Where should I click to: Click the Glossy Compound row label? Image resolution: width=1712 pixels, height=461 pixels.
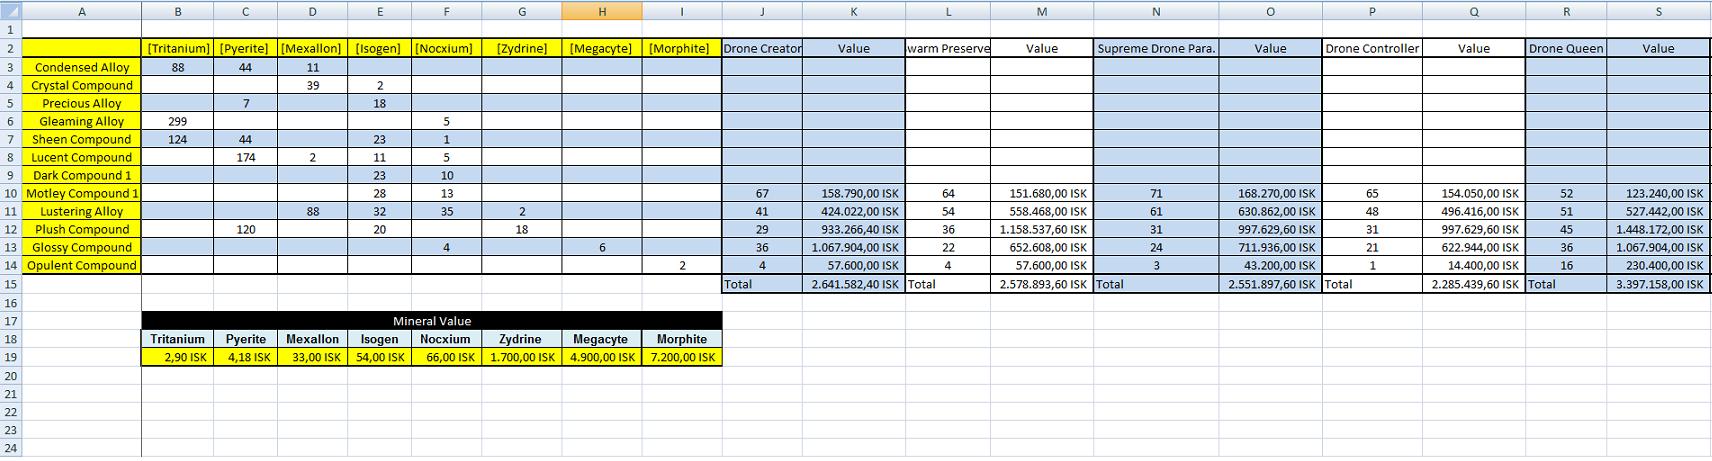tap(82, 247)
